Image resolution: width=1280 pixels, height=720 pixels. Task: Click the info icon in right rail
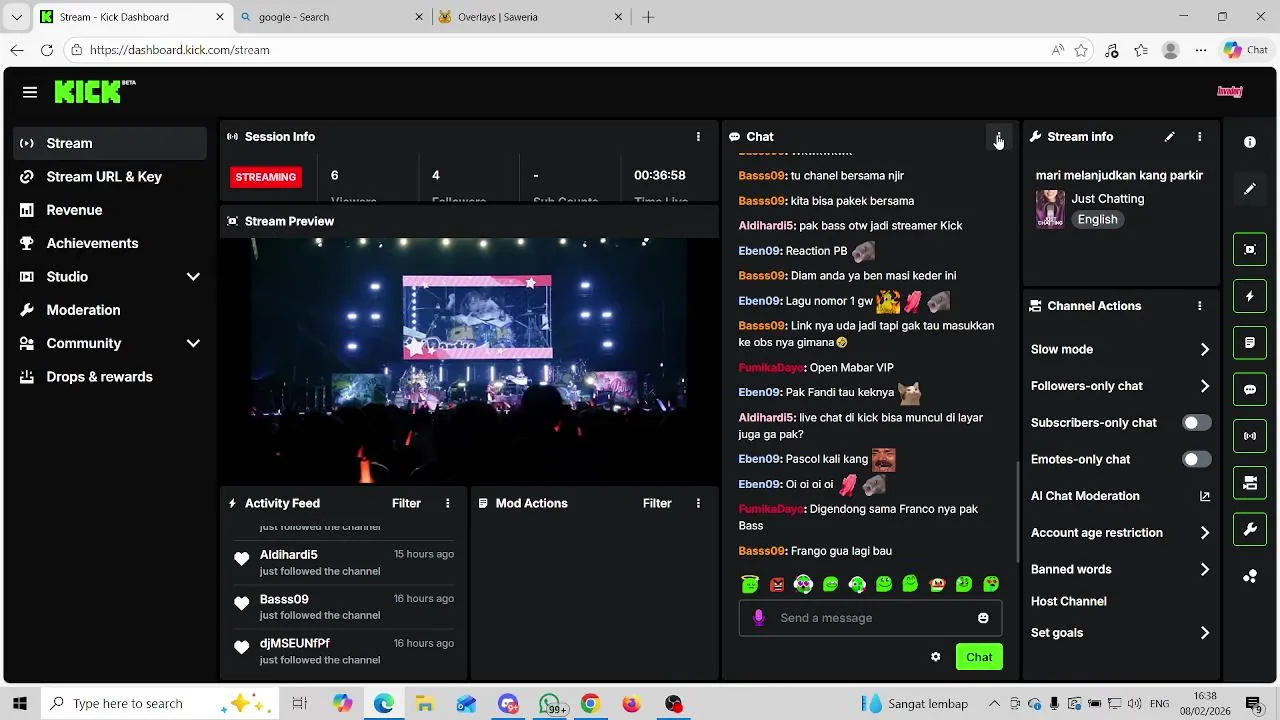pyautogui.click(x=1250, y=142)
